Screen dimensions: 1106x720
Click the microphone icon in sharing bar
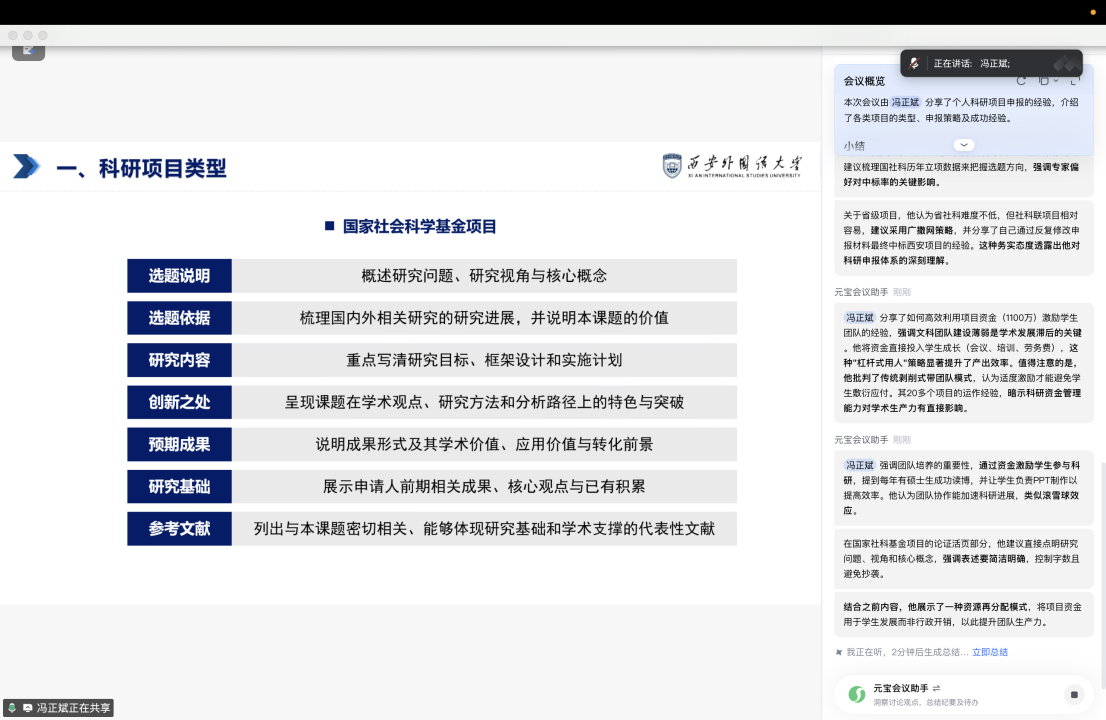pos(12,708)
